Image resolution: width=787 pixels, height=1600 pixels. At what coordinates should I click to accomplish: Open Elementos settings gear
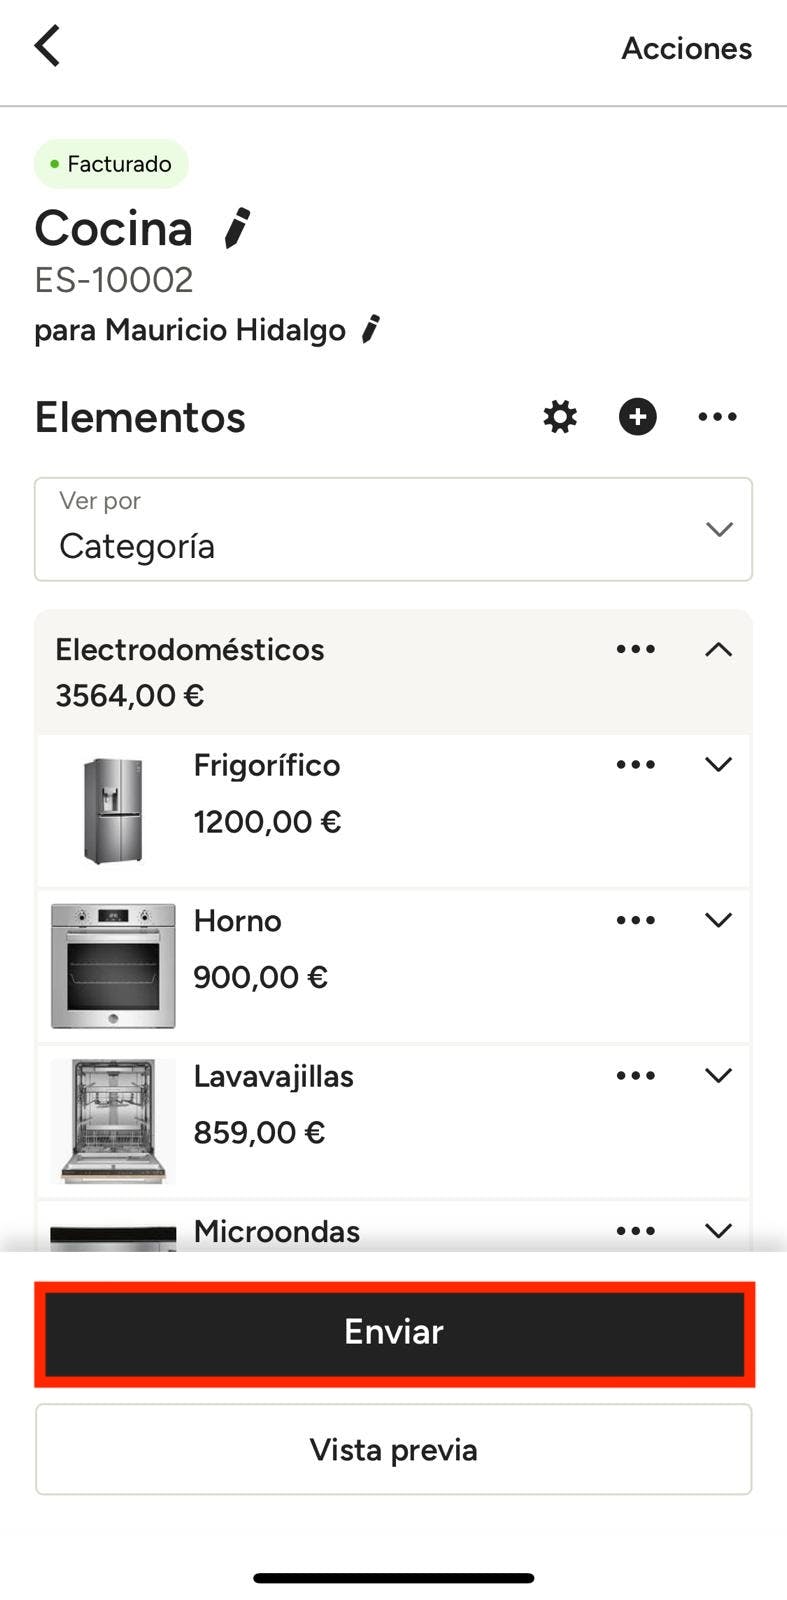click(560, 417)
